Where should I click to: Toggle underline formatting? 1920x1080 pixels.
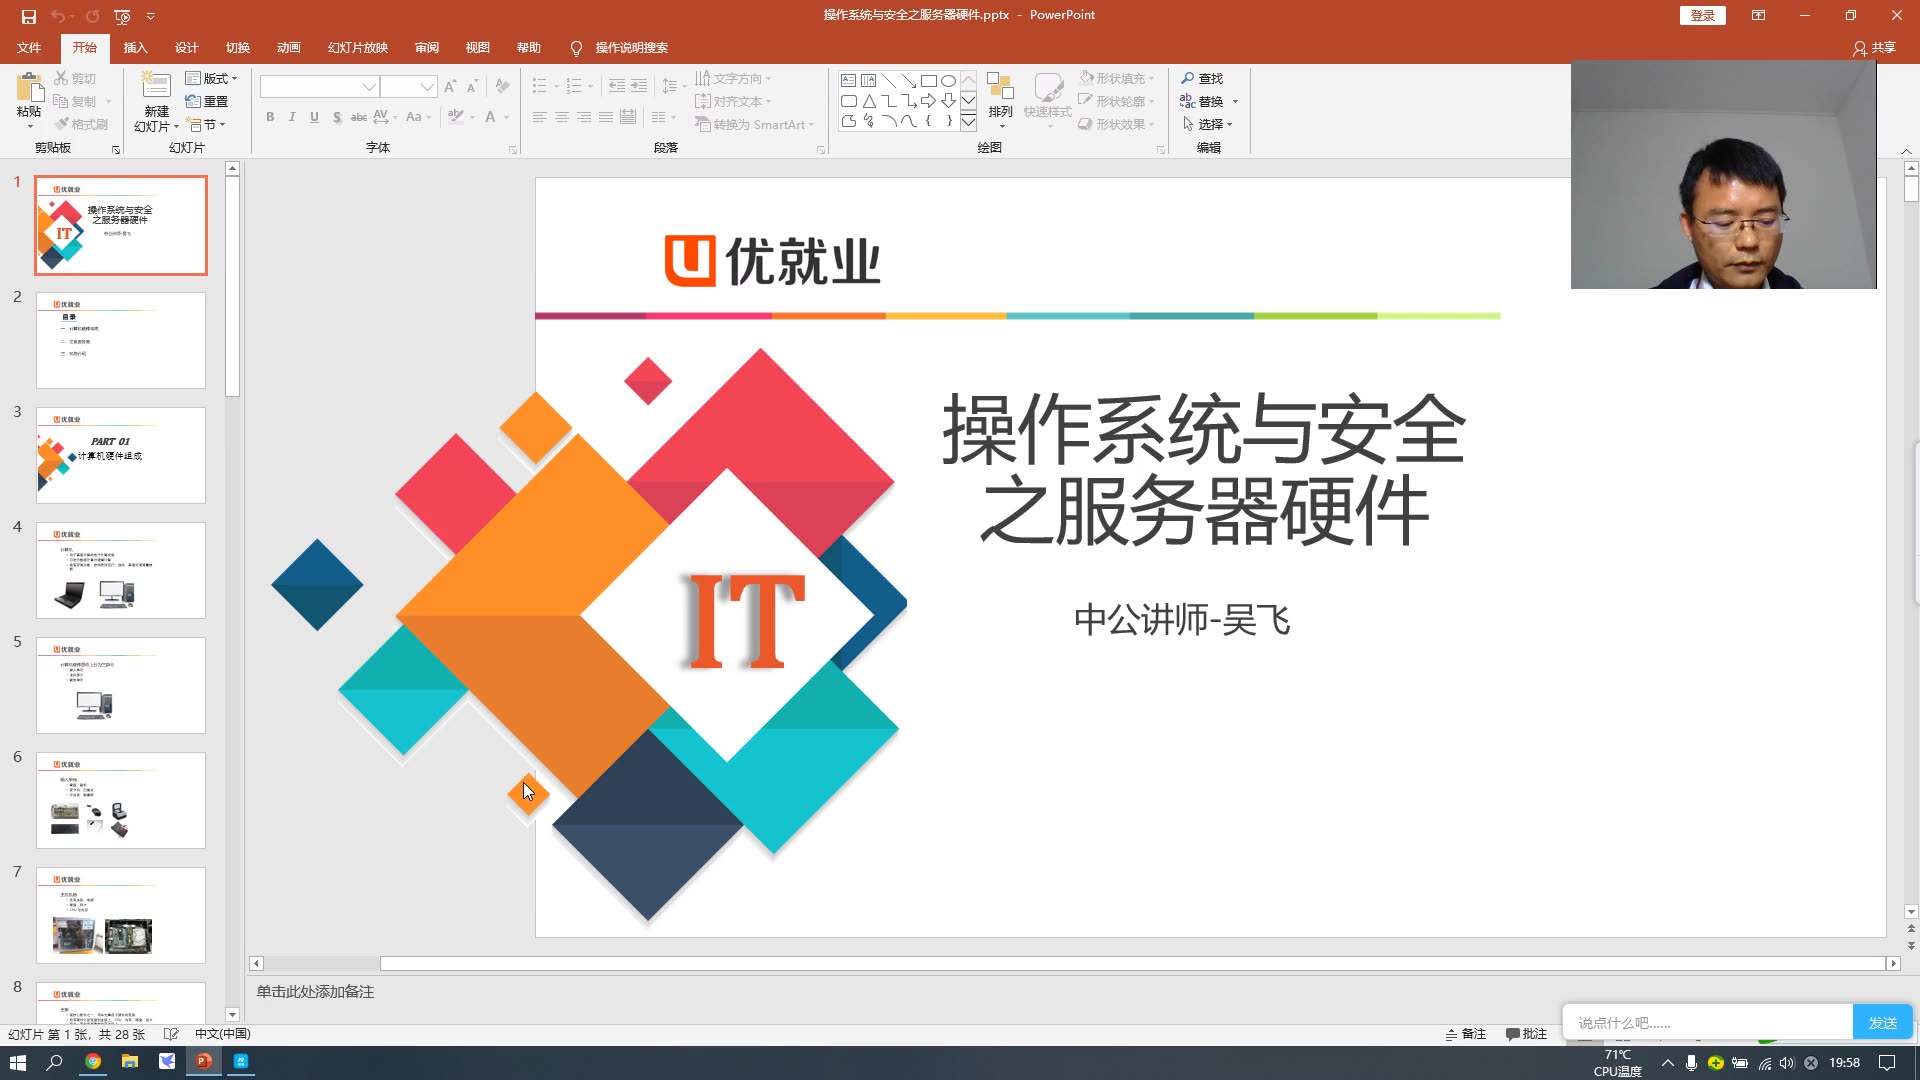coord(314,117)
